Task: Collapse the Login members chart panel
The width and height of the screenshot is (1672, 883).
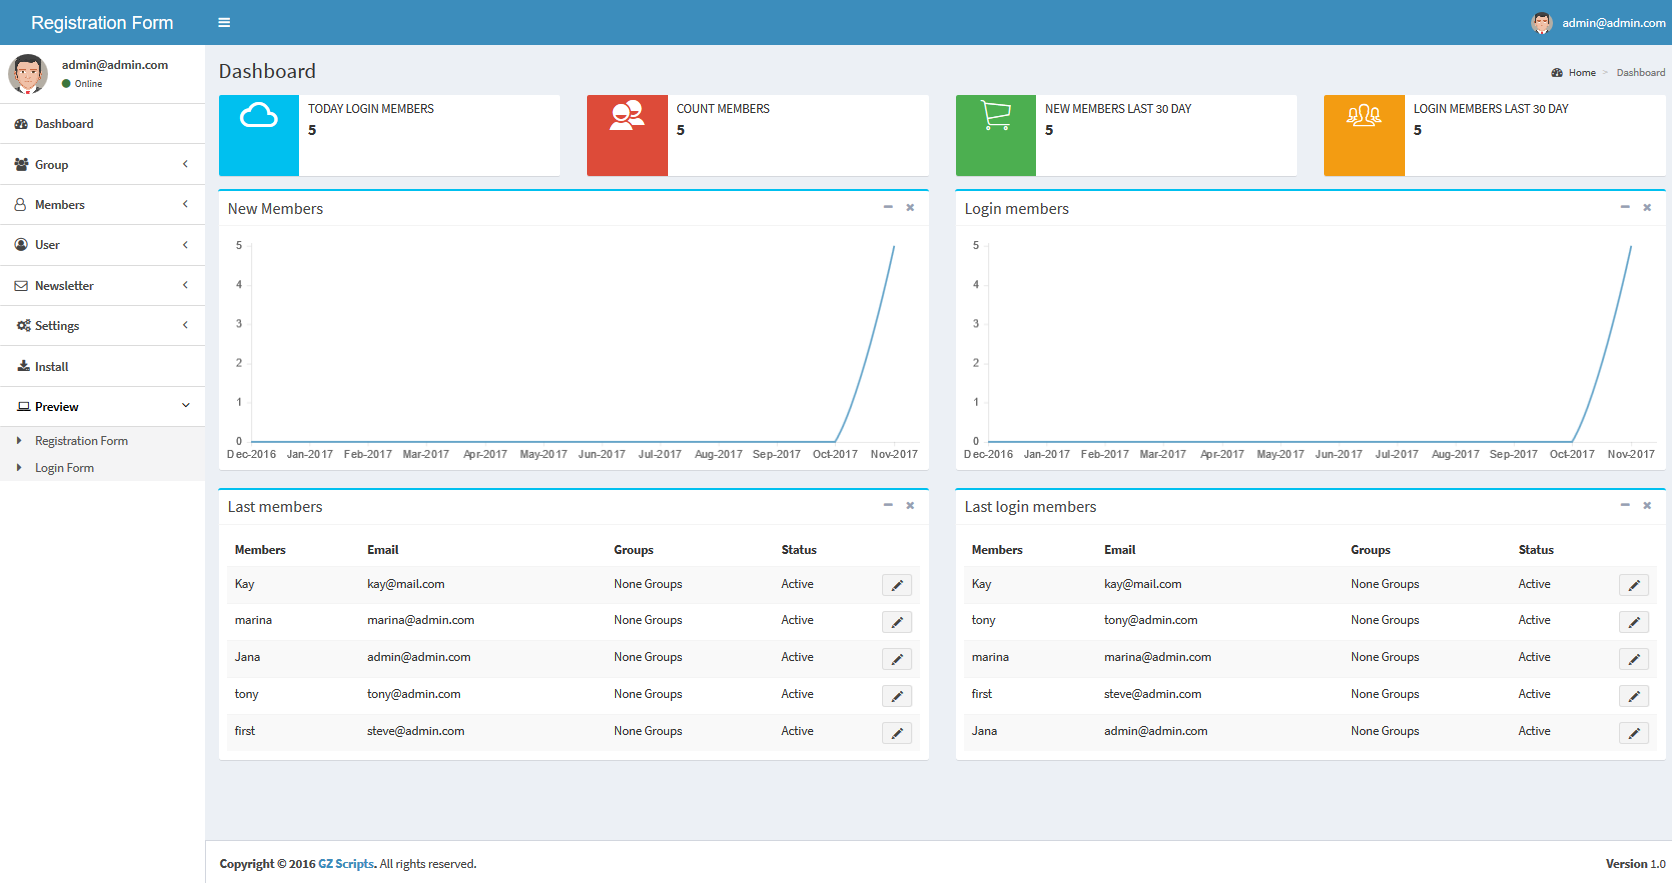Action: (1625, 207)
